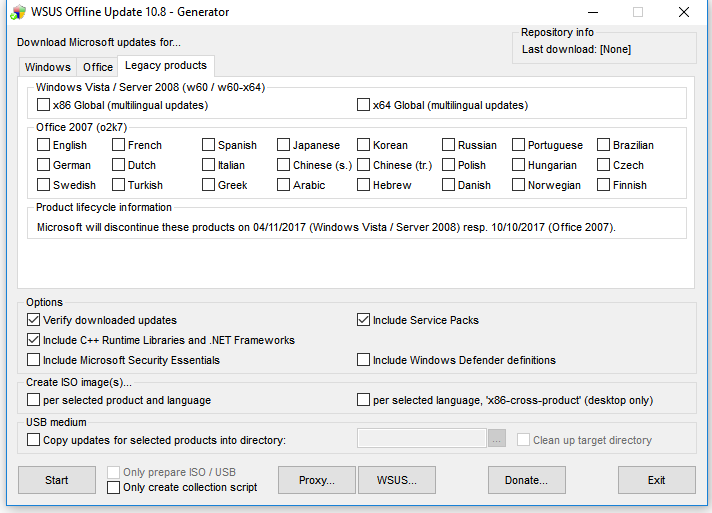The height and width of the screenshot is (513, 712).
Task: Click the Donate button
Action: point(527,480)
